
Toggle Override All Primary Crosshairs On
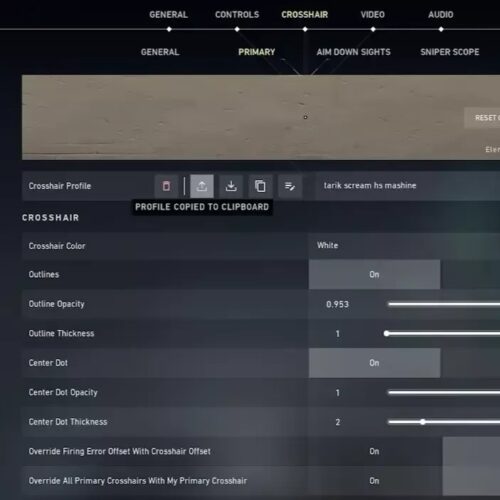(374, 481)
